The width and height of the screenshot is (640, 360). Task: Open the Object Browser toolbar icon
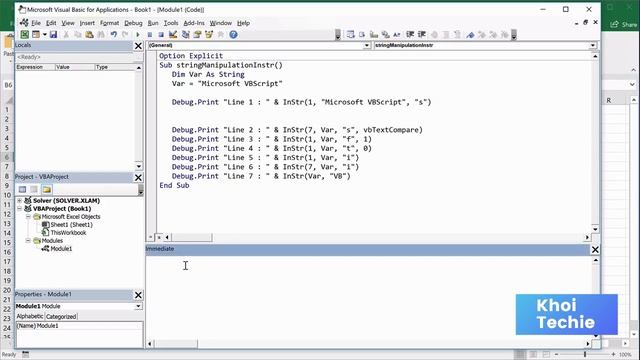pyautogui.click(x=209, y=35)
